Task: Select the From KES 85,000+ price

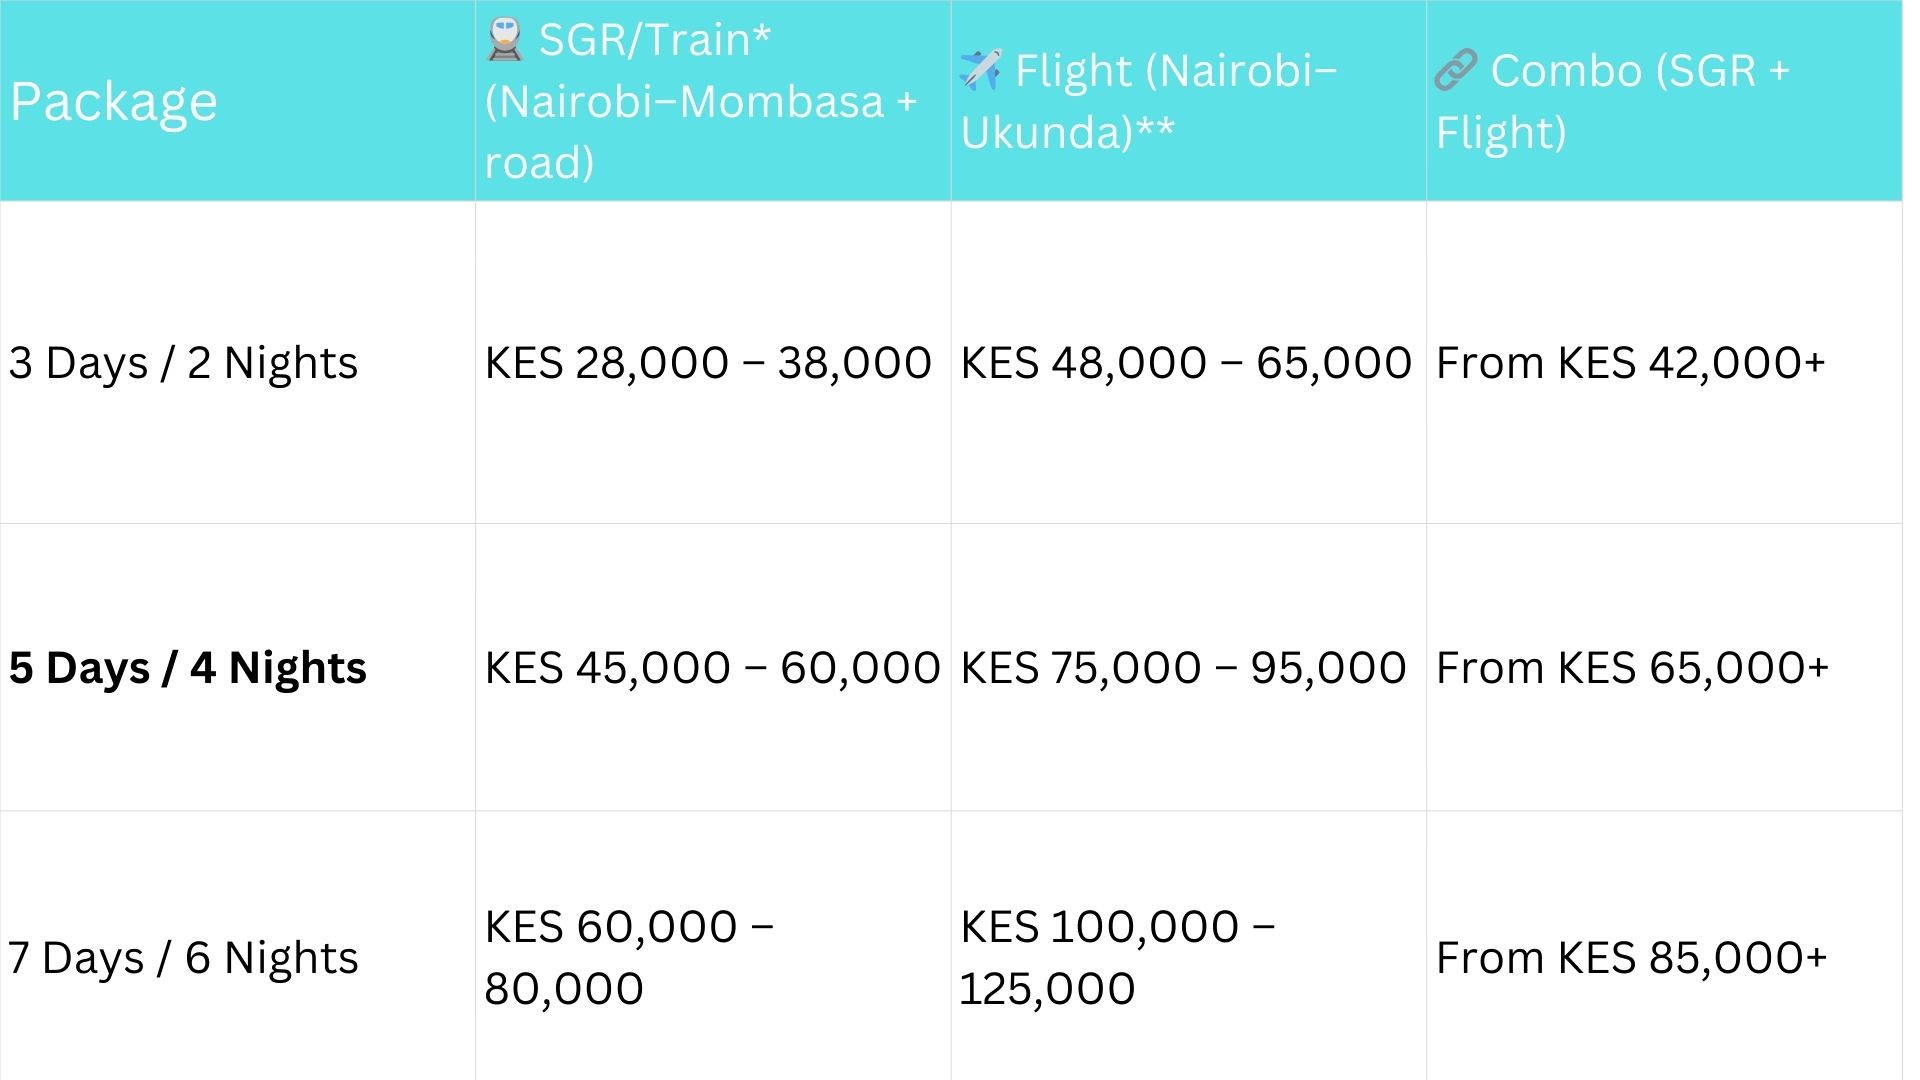Action: coord(1631,957)
